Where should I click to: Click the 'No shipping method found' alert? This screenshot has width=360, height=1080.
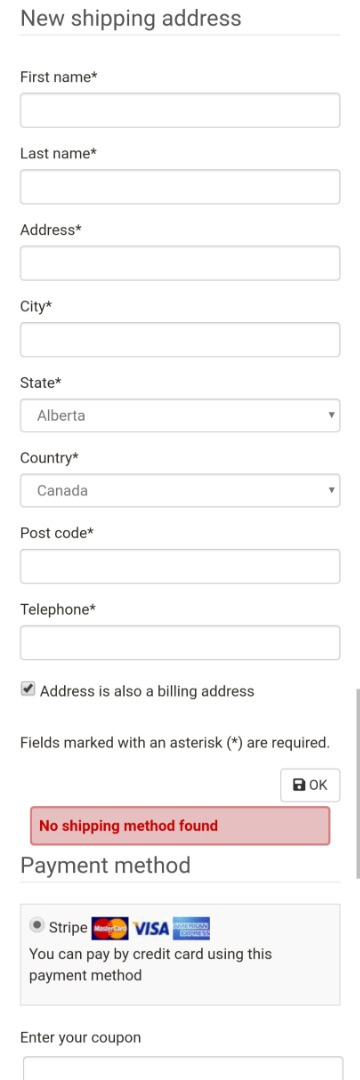(180, 825)
